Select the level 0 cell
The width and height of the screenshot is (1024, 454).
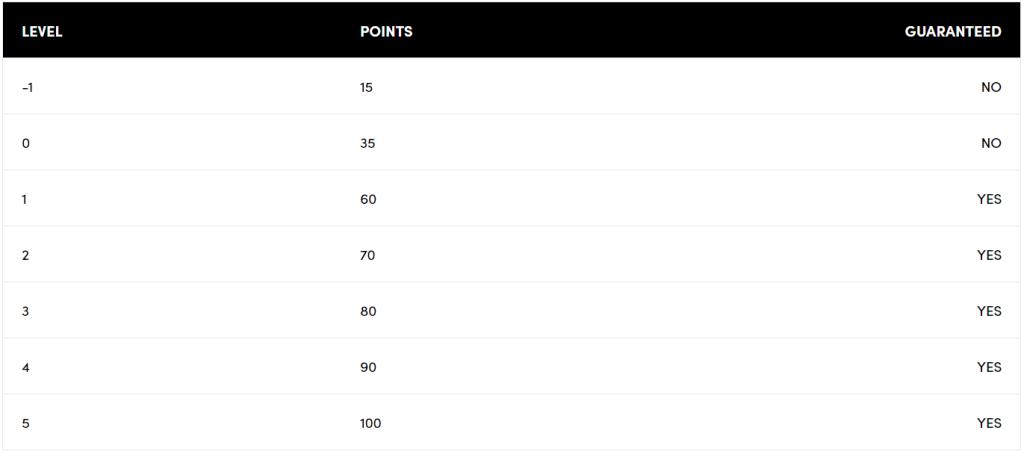[x=26, y=144]
